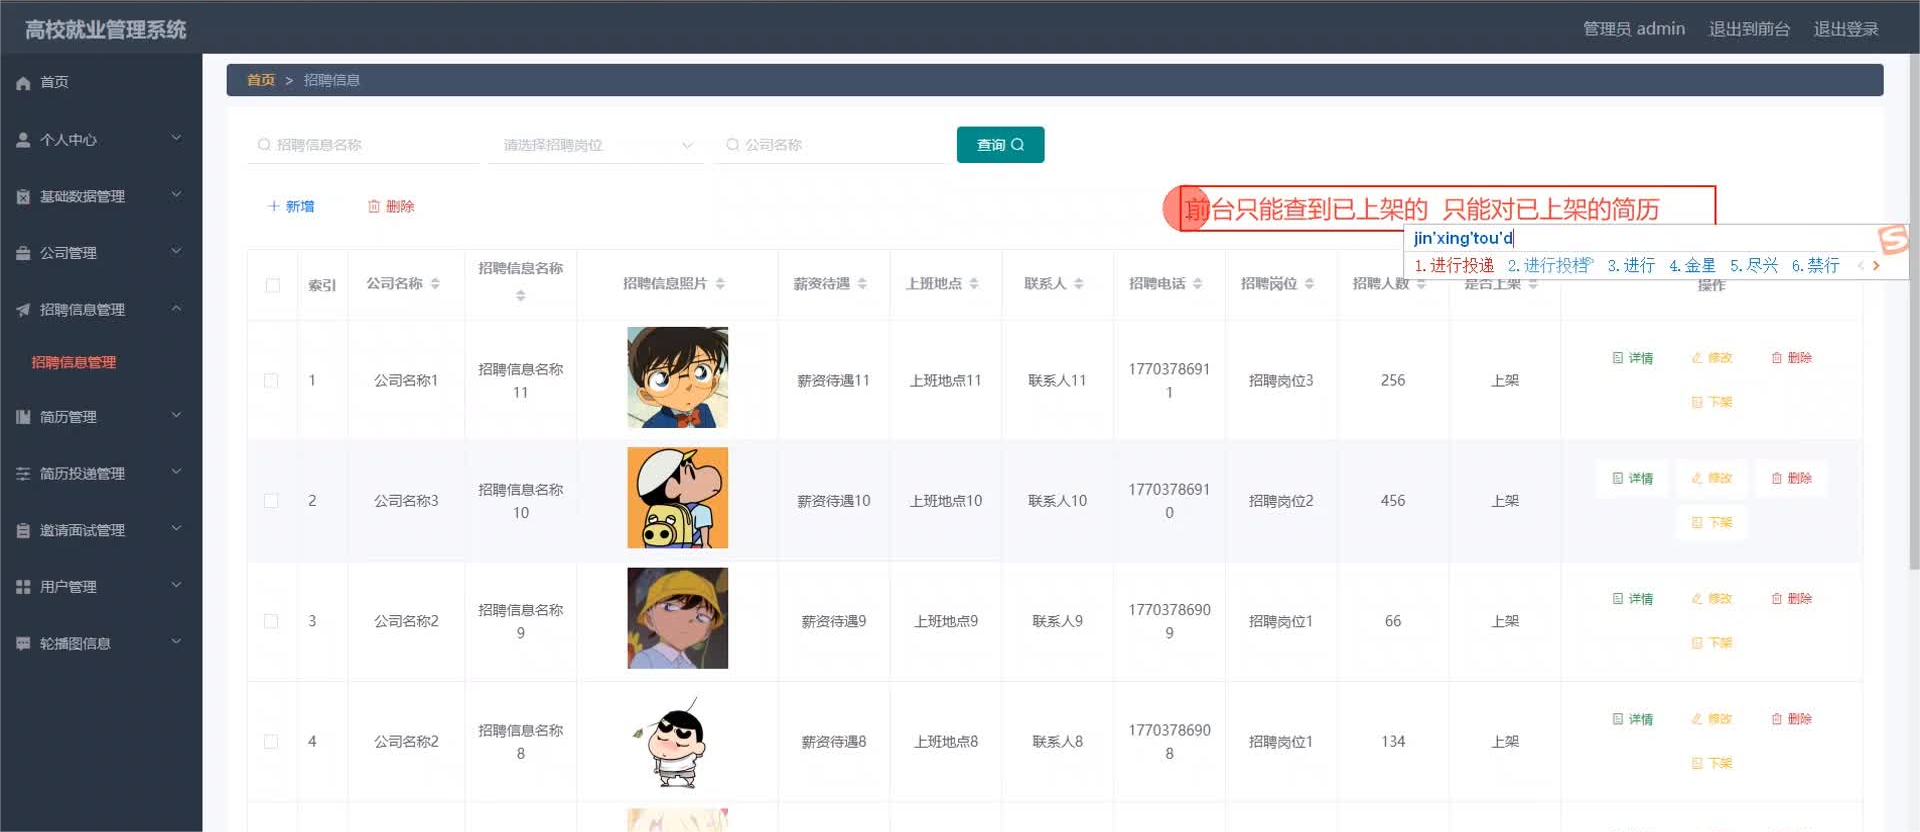Viewport: 1920px width, 832px height.
Task: Open 详情 for 公司名称1 row
Action: coord(1632,358)
